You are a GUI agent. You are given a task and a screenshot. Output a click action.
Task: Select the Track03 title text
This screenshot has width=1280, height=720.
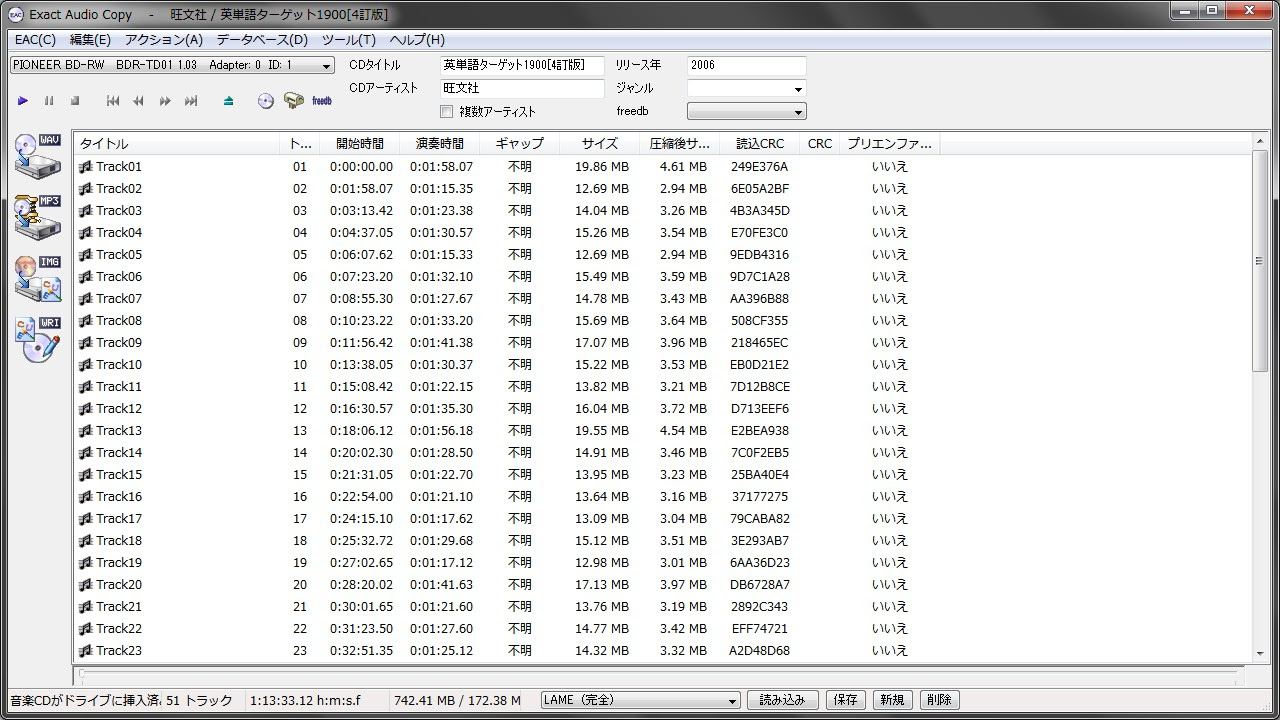[119, 211]
